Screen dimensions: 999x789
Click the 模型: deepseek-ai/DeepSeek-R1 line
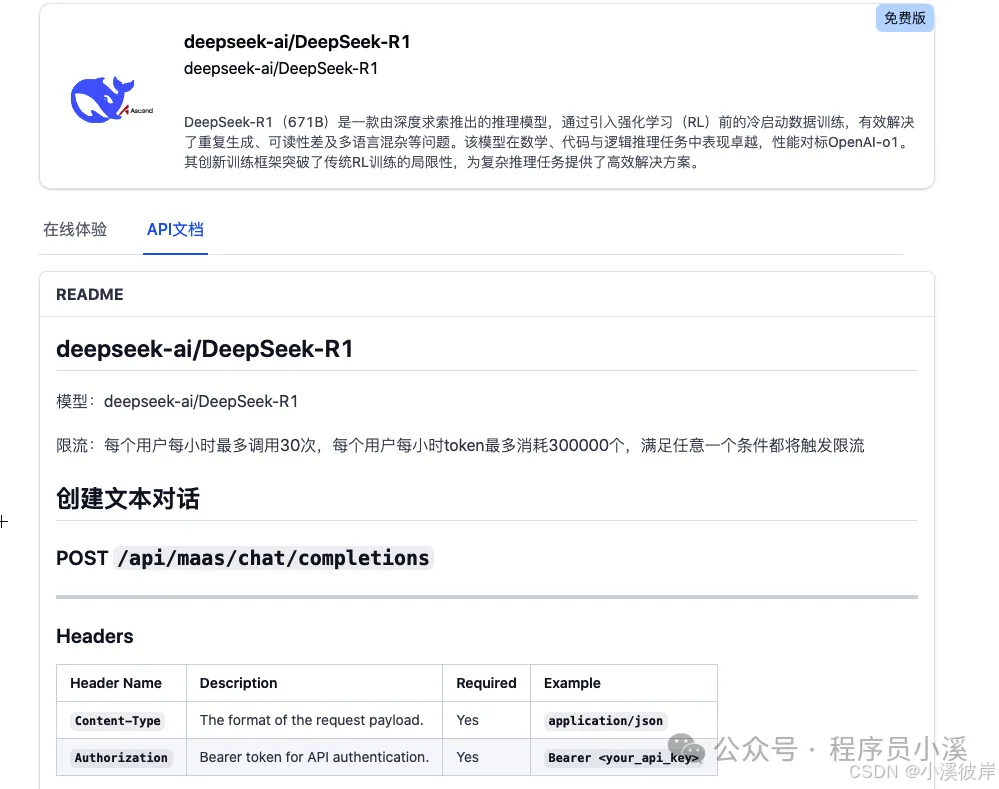[x=177, y=402]
